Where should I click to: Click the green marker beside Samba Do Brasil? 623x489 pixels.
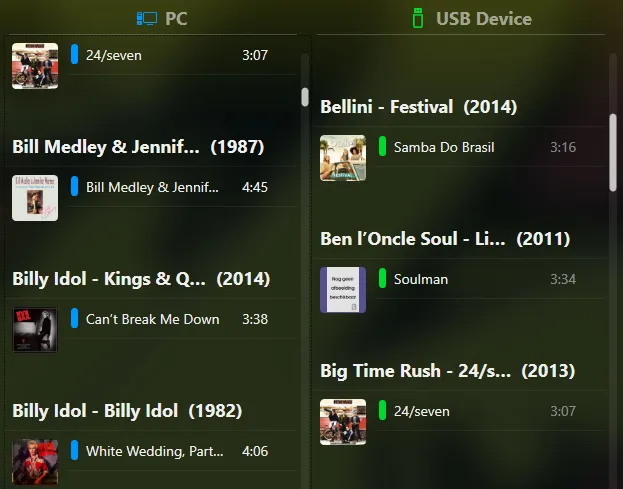pos(382,146)
